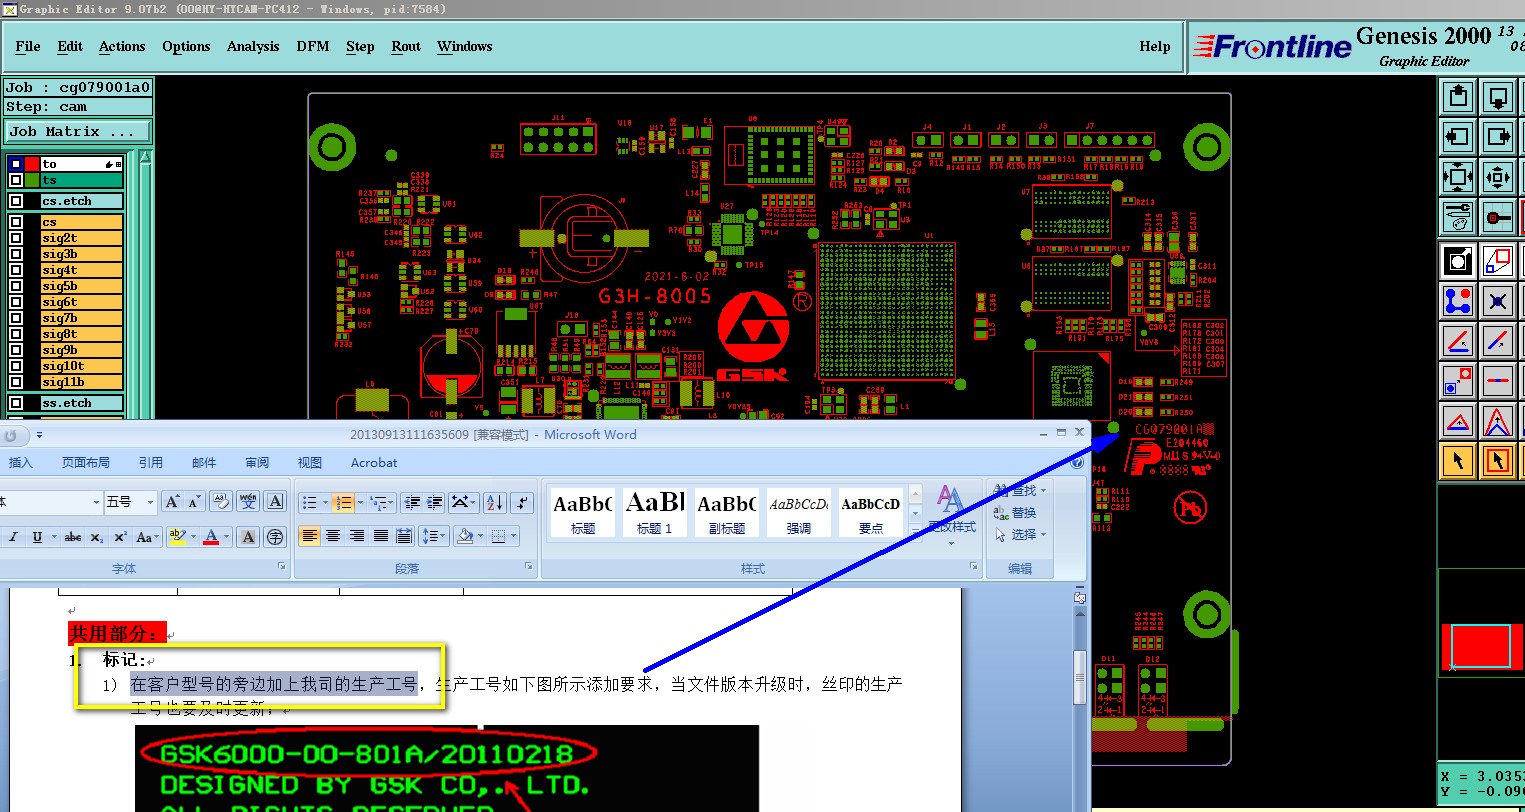Open the Rout menu in Genesis
1525x812 pixels.
[406, 46]
